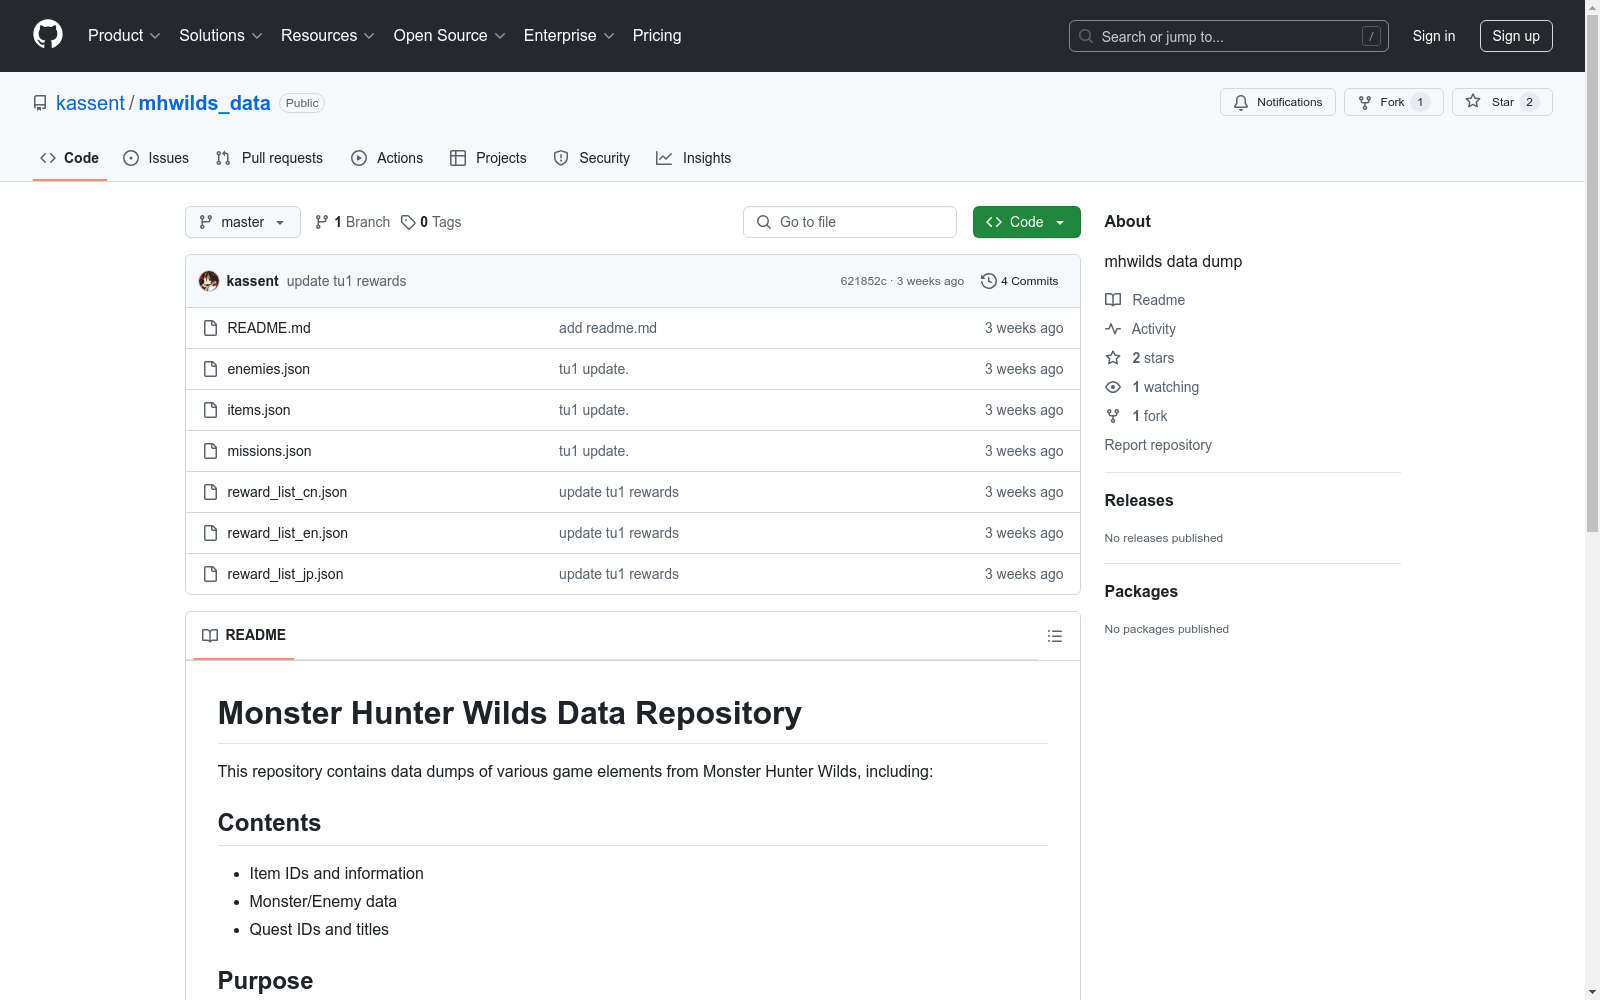
Task: Click the kassent avatar image
Action: point(209,281)
